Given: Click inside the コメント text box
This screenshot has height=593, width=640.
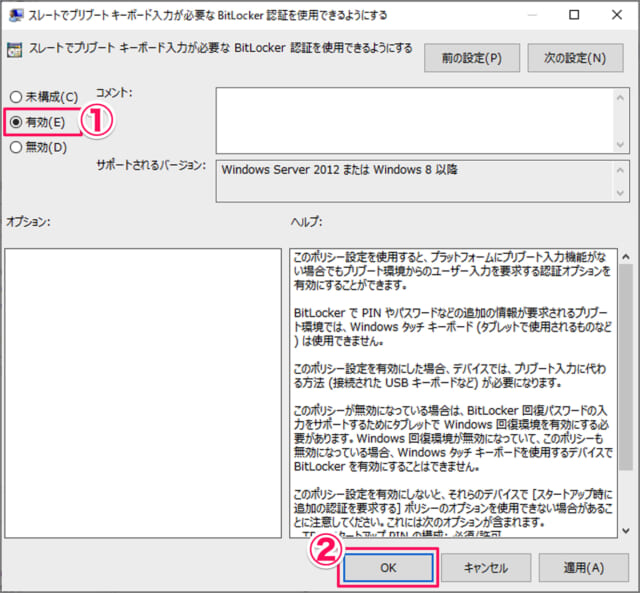Looking at the screenshot, I should (x=414, y=121).
